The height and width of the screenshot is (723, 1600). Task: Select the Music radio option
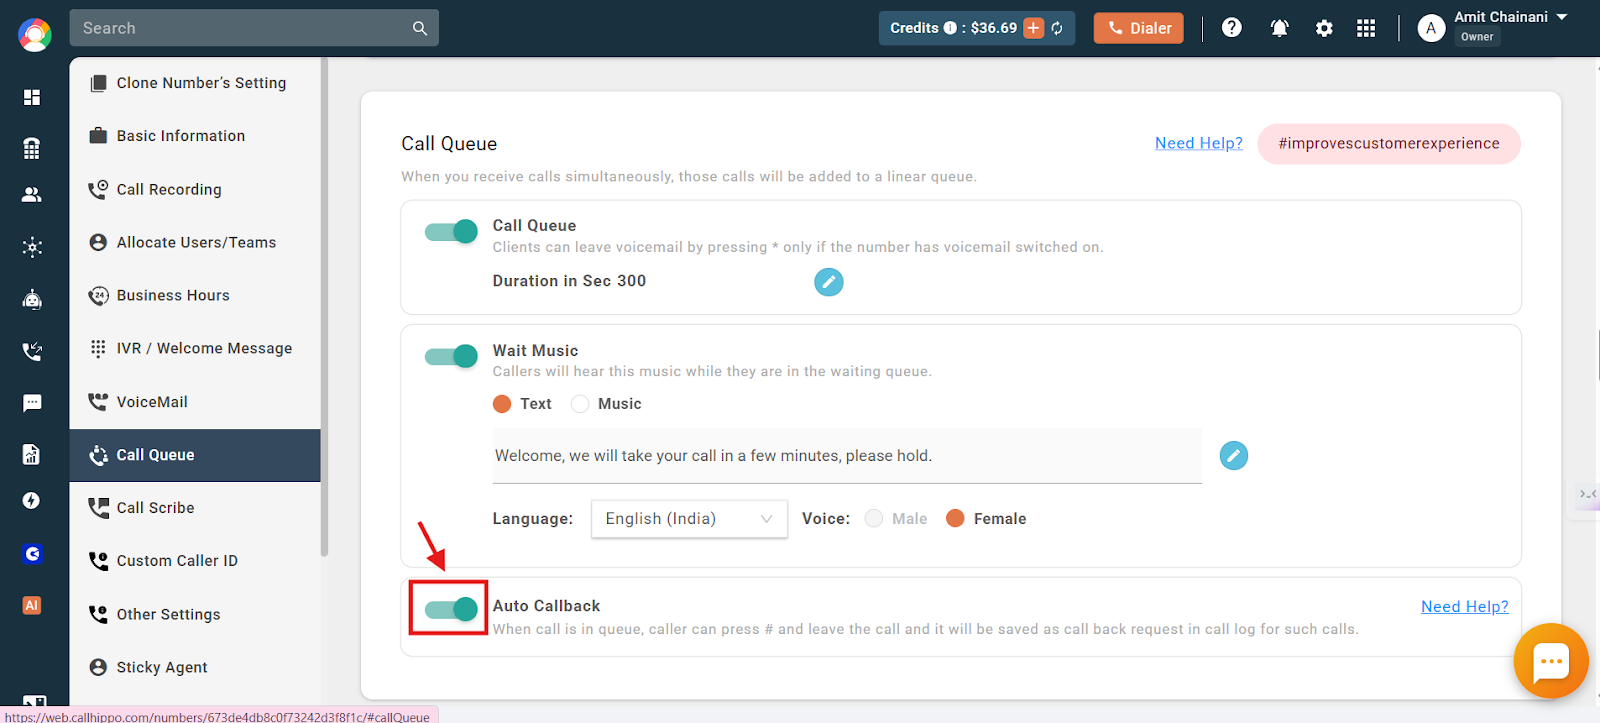coord(580,404)
